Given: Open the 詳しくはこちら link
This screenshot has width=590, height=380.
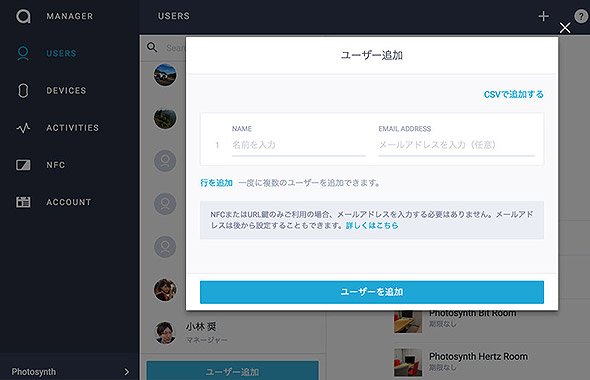Looking at the screenshot, I should point(372,225).
